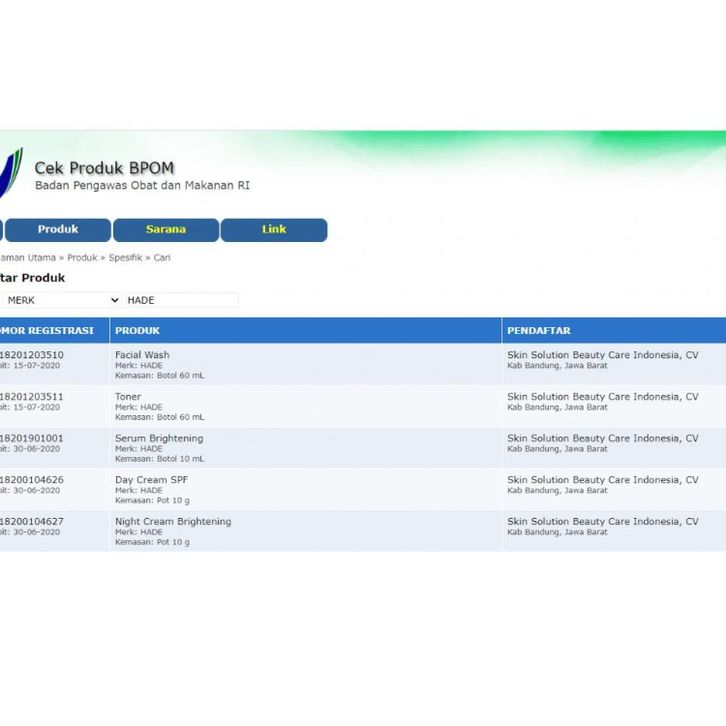Click the search field containing HADE
This screenshot has height=726, width=726.
(x=182, y=300)
